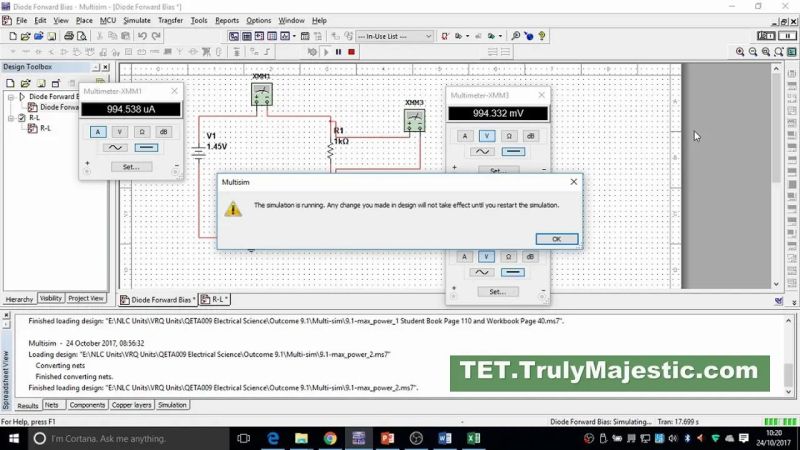Screen dimensions: 800x450
Task: Open File Explorer from taskbar
Action: pyautogui.click(x=302, y=438)
